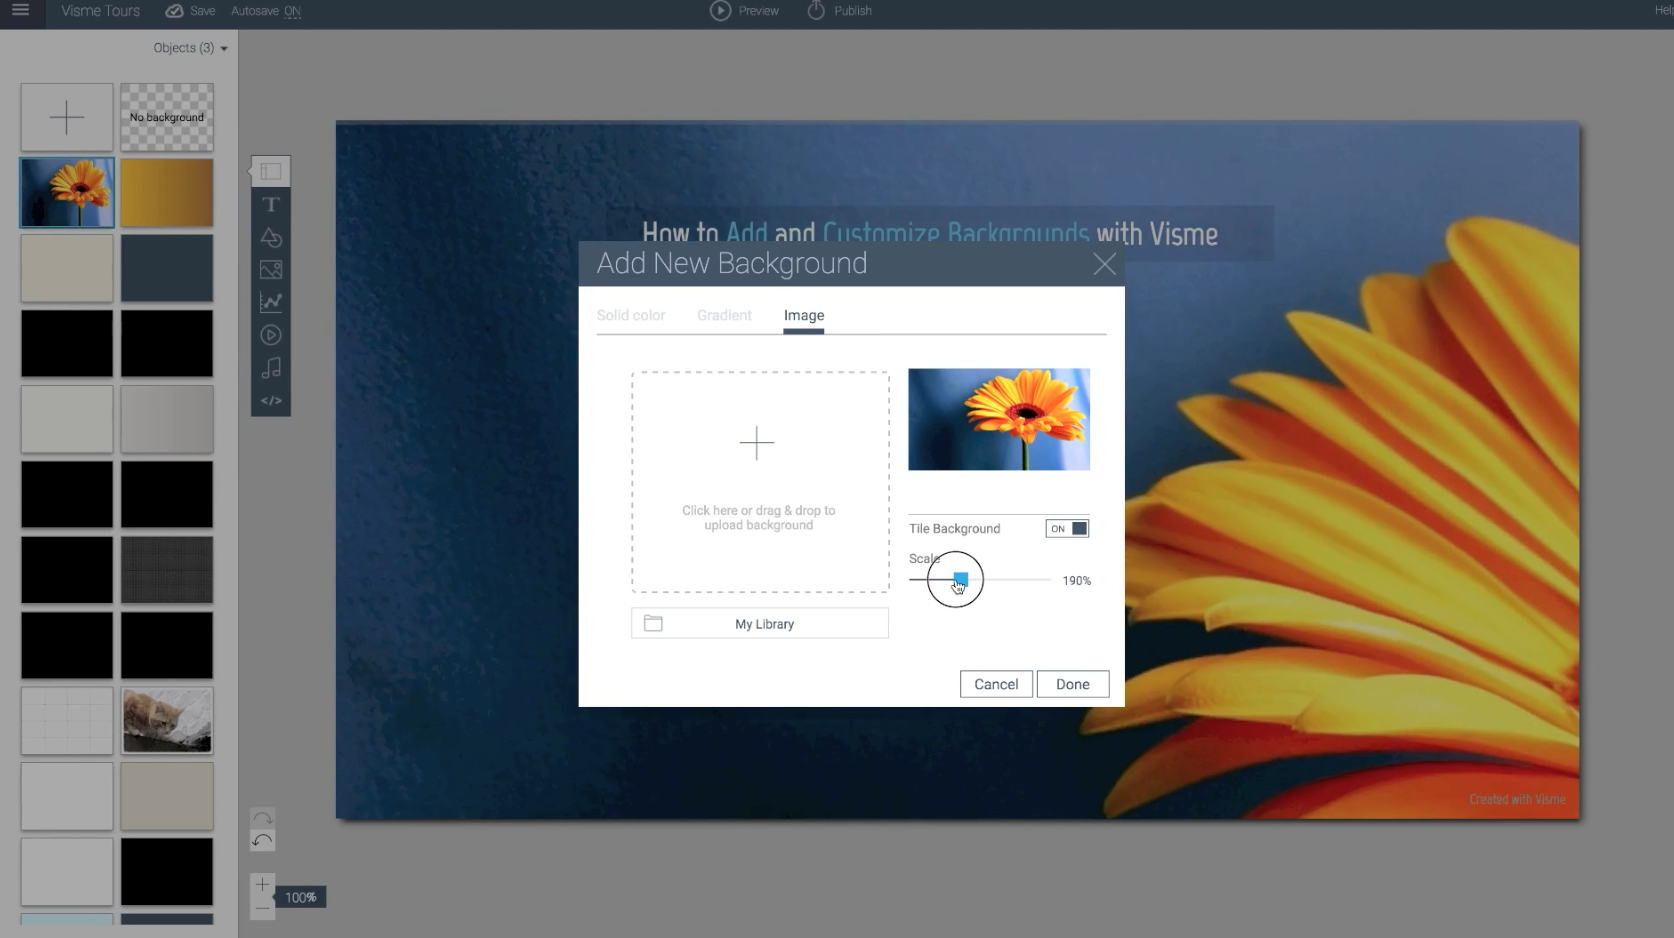
Task: Click the upload background drop area
Action: pyautogui.click(x=760, y=482)
